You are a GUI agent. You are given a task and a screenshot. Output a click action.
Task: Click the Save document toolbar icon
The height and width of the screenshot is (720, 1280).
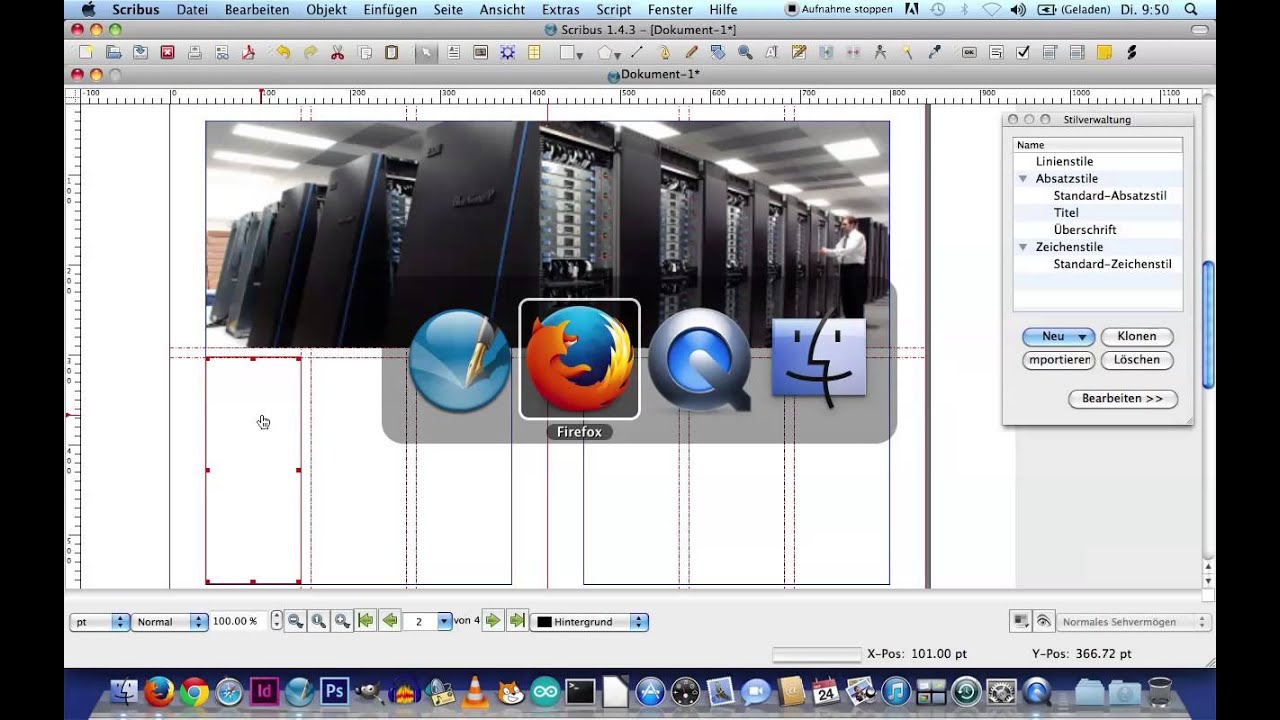coord(140,52)
